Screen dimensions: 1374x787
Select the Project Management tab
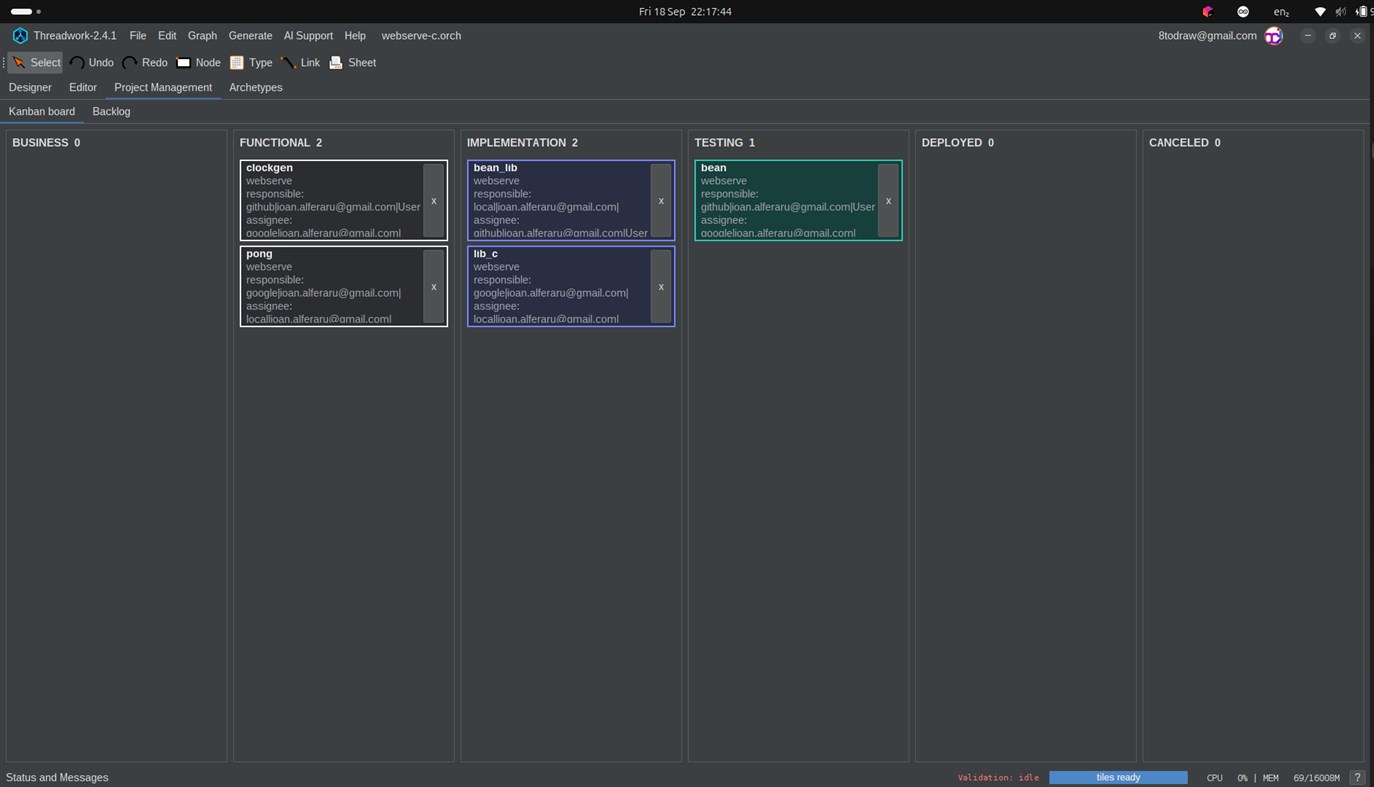pyautogui.click(x=163, y=88)
